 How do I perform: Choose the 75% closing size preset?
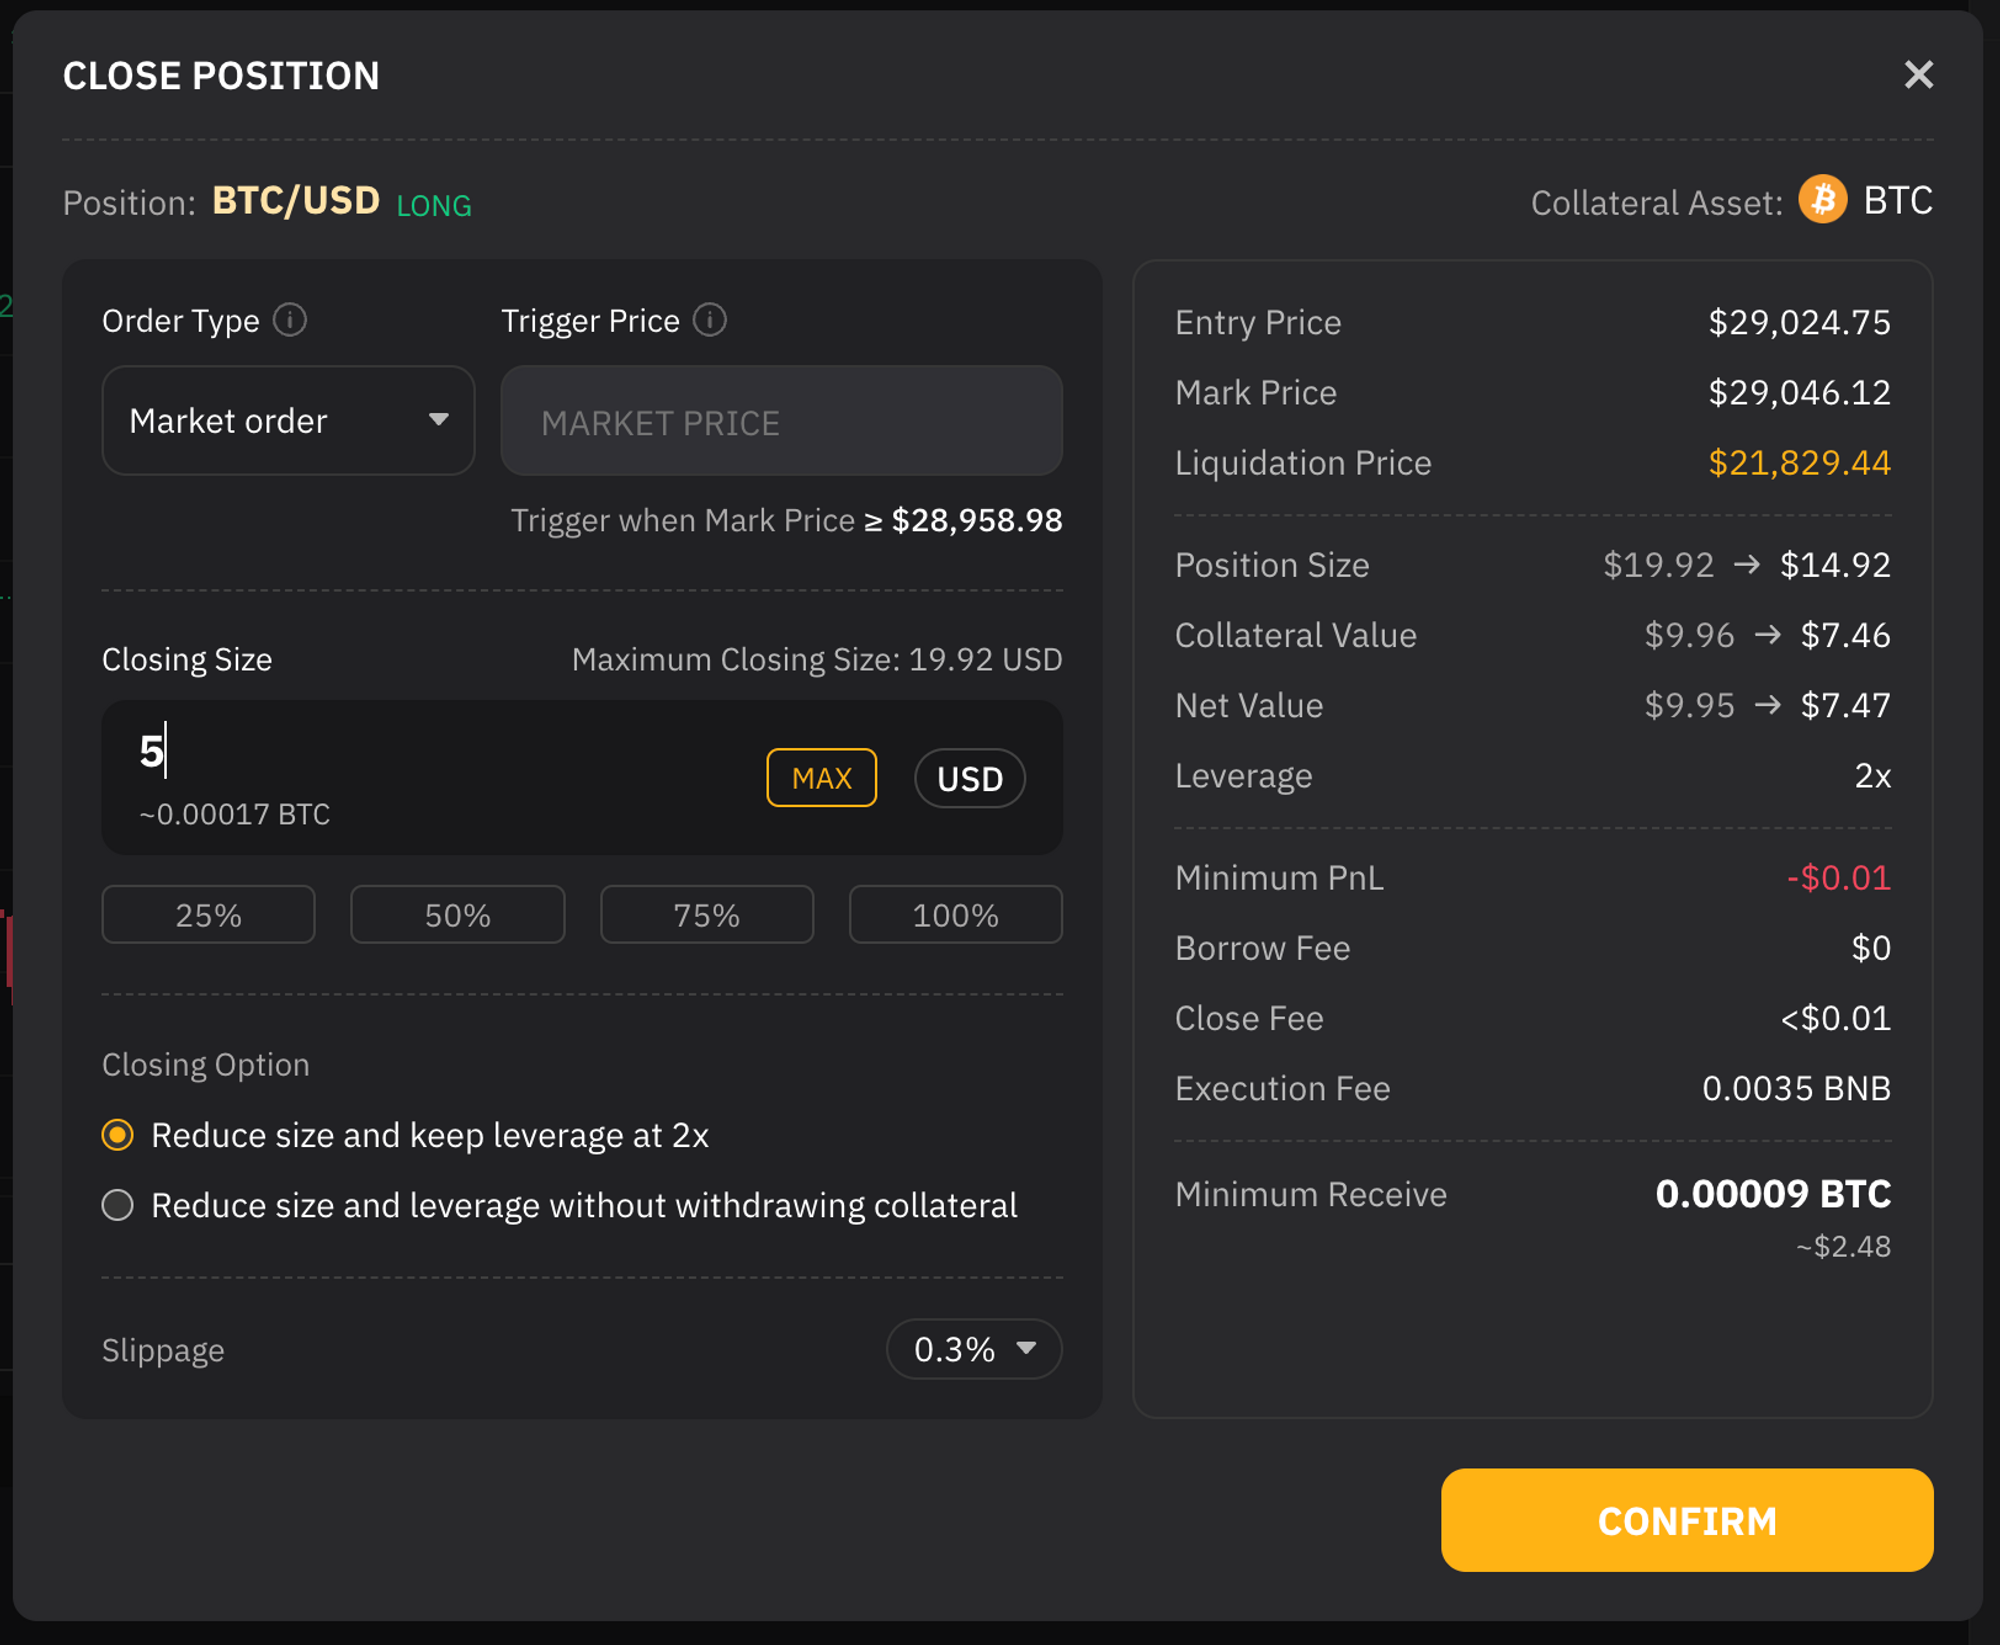point(706,915)
